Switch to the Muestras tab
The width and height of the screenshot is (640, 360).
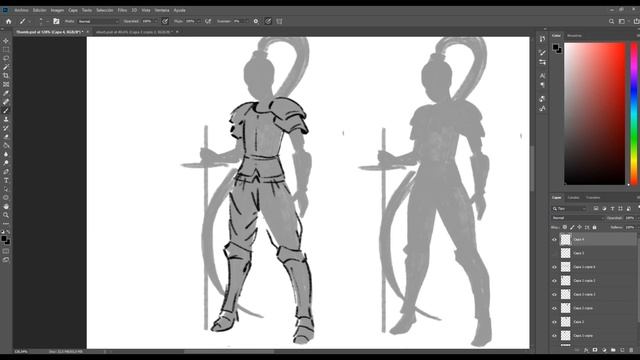[574, 36]
